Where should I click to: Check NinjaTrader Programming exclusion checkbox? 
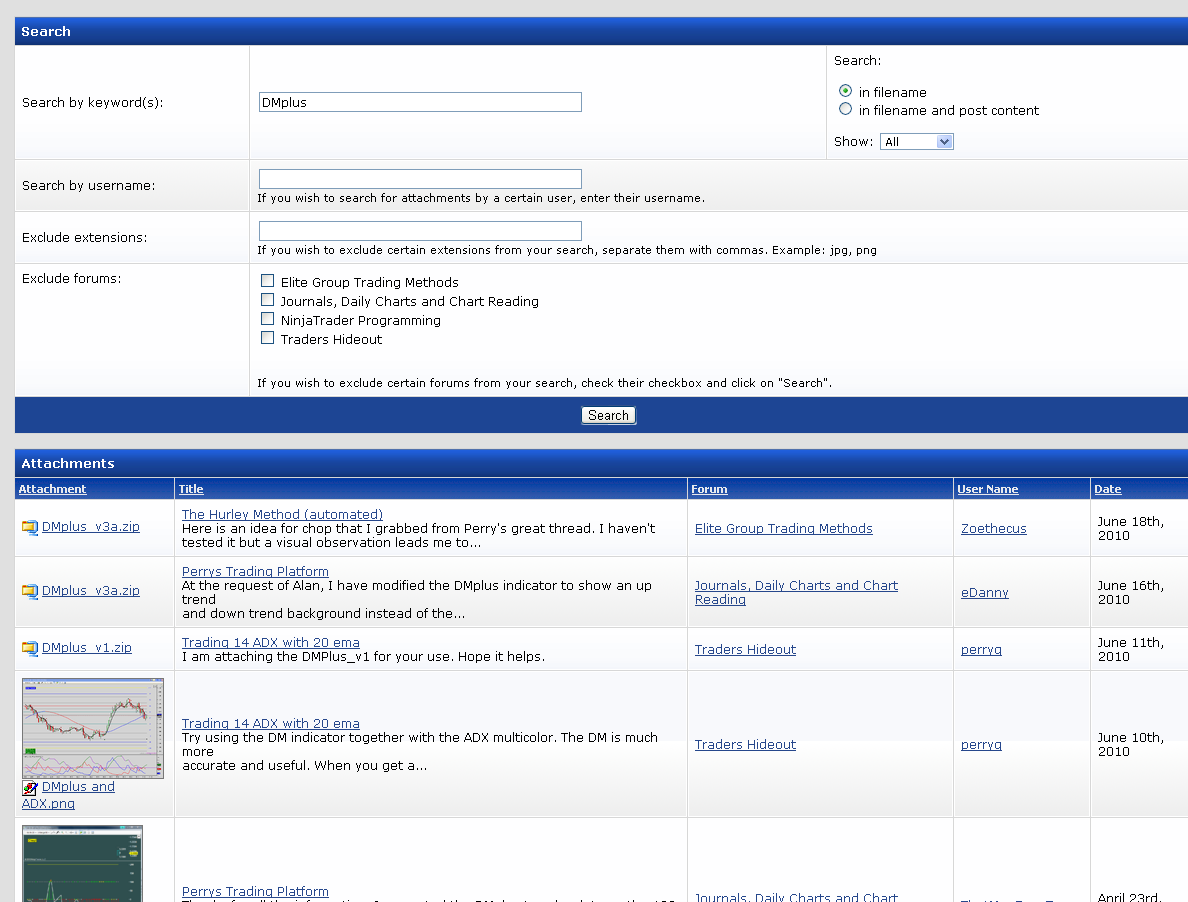(267, 319)
